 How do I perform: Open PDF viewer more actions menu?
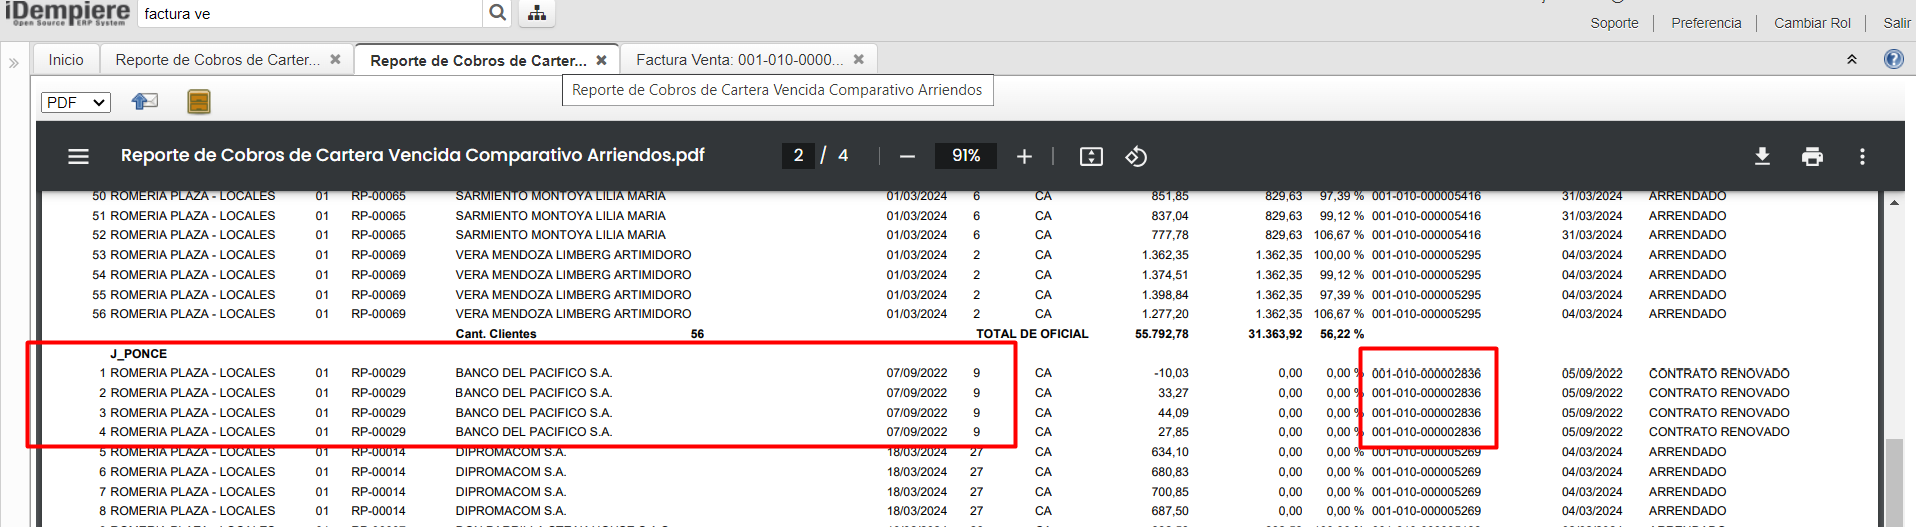click(1862, 156)
